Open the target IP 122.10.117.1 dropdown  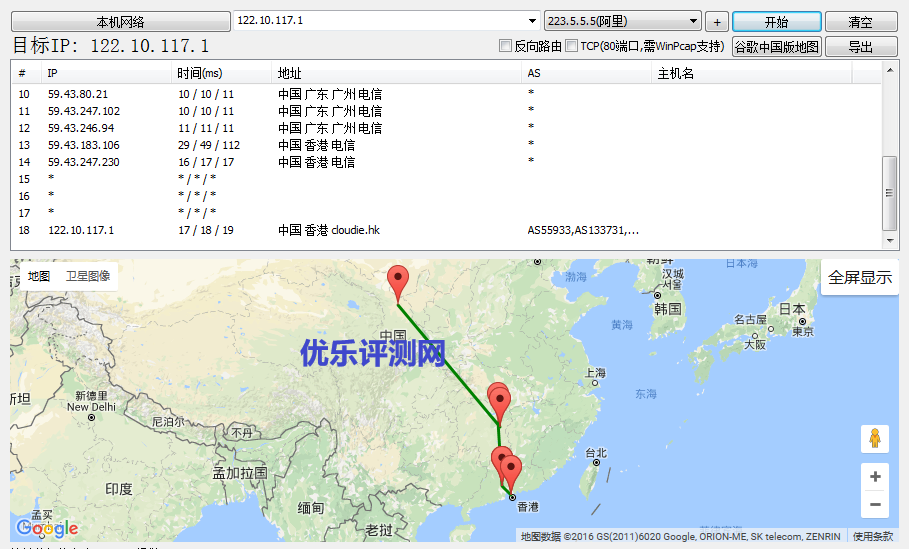[x=532, y=21]
